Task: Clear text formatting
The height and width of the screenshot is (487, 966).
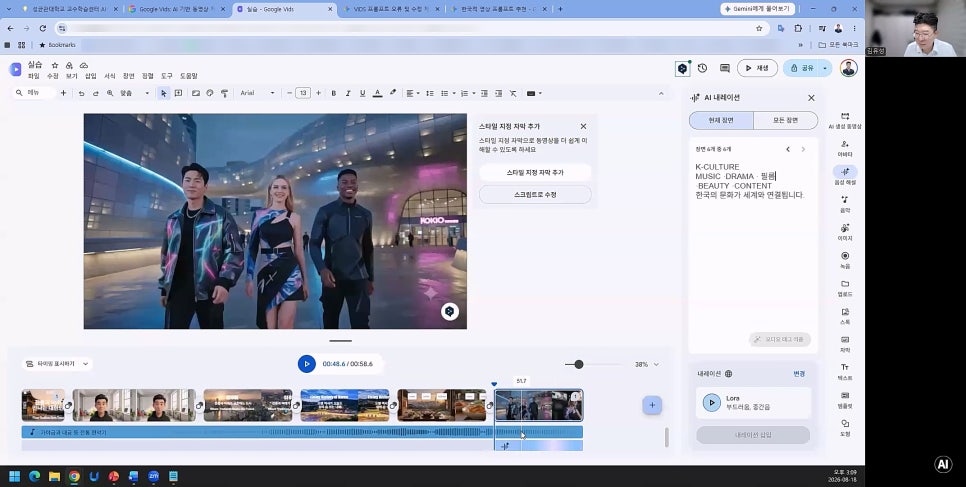Action: [x=513, y=93]
